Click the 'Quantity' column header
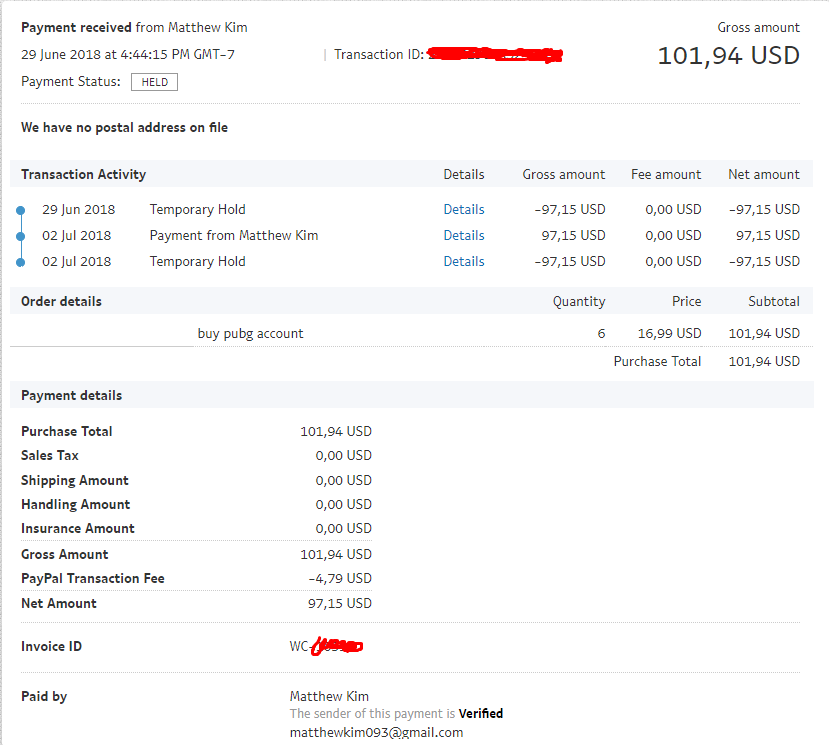 pos(579,301)
